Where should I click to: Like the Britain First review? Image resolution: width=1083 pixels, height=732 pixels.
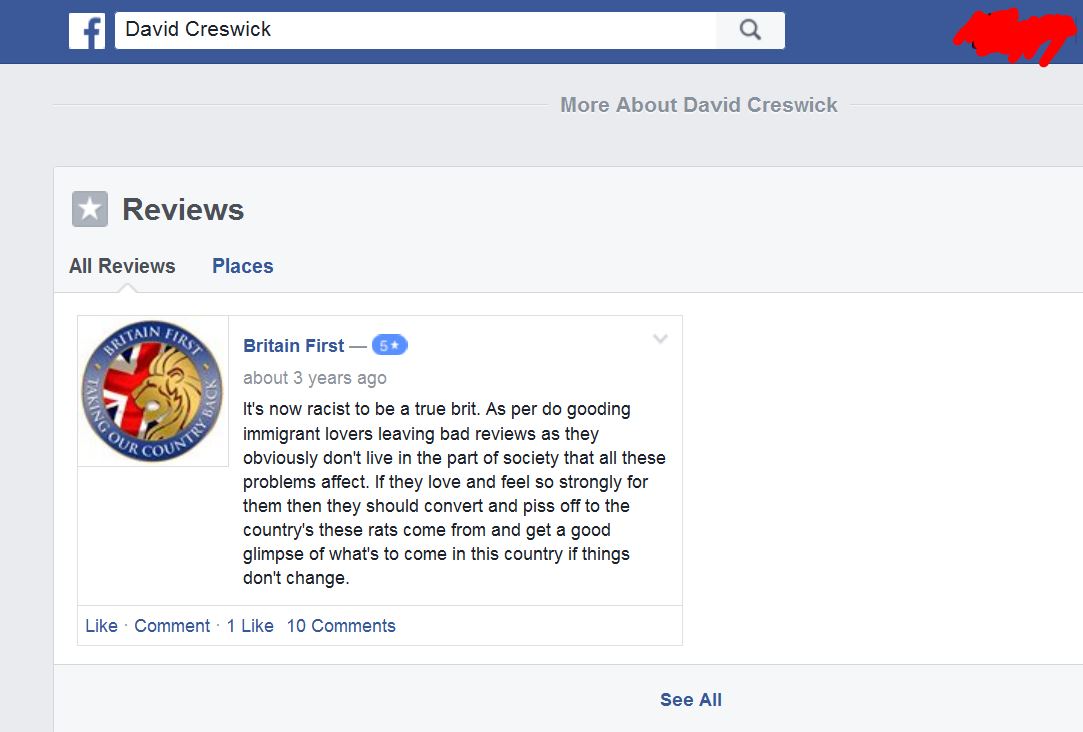coord(101,626)
